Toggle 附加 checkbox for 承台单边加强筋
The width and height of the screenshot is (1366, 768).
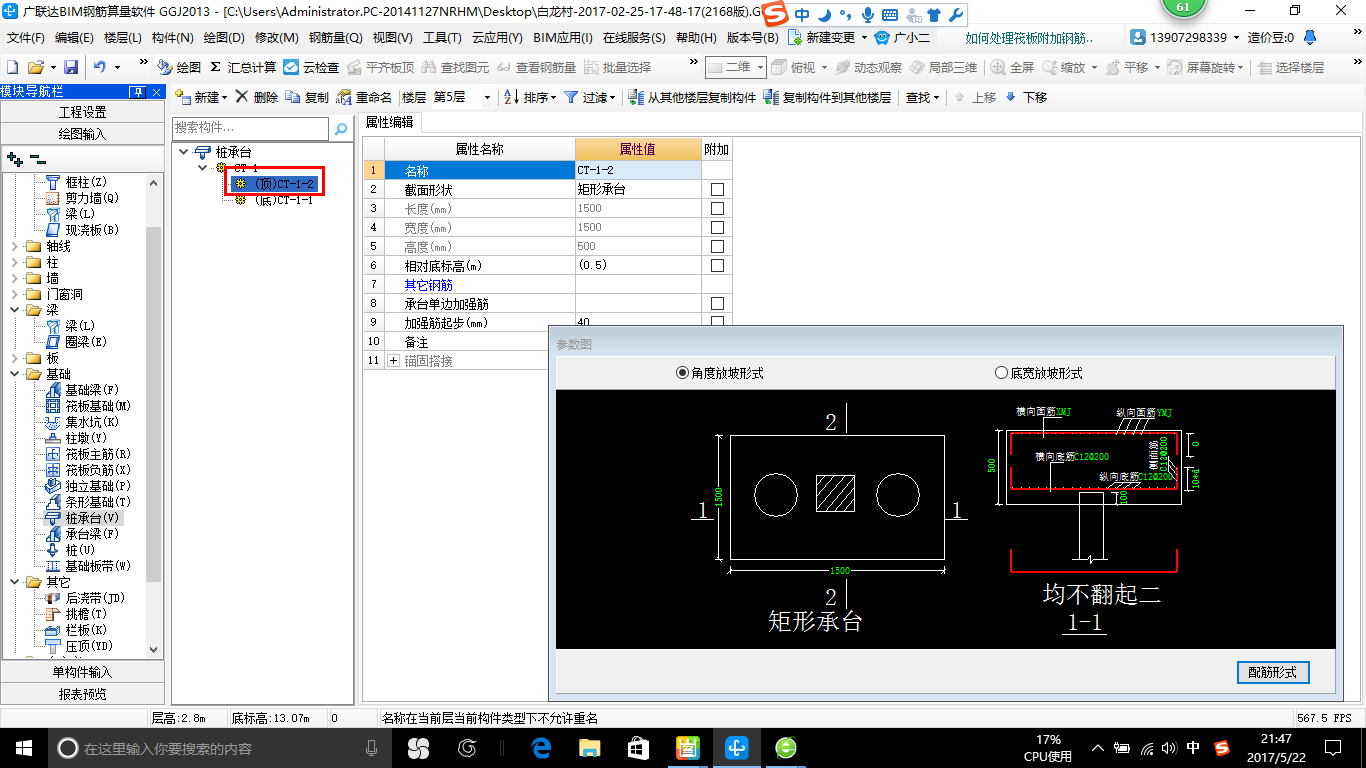click(x=717, y=304)
